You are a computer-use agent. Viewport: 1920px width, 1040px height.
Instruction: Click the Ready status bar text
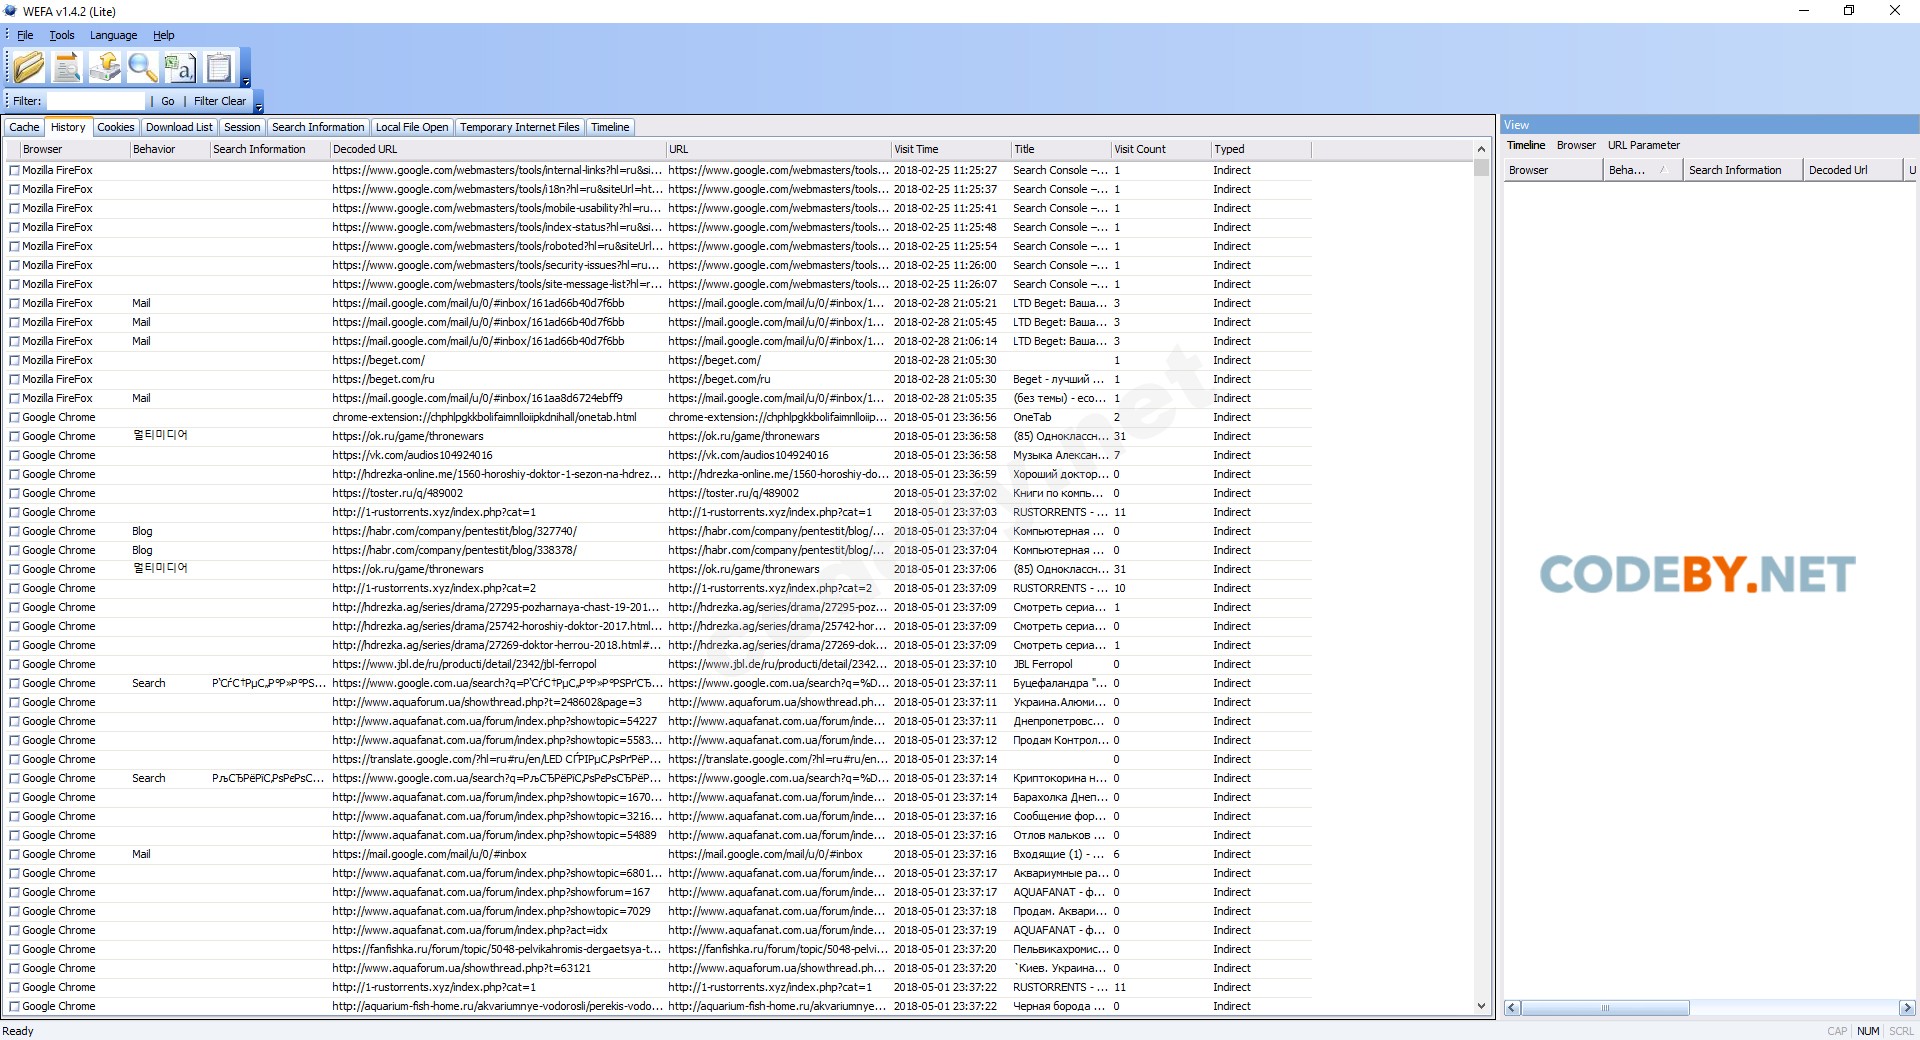coord(18,1031)
